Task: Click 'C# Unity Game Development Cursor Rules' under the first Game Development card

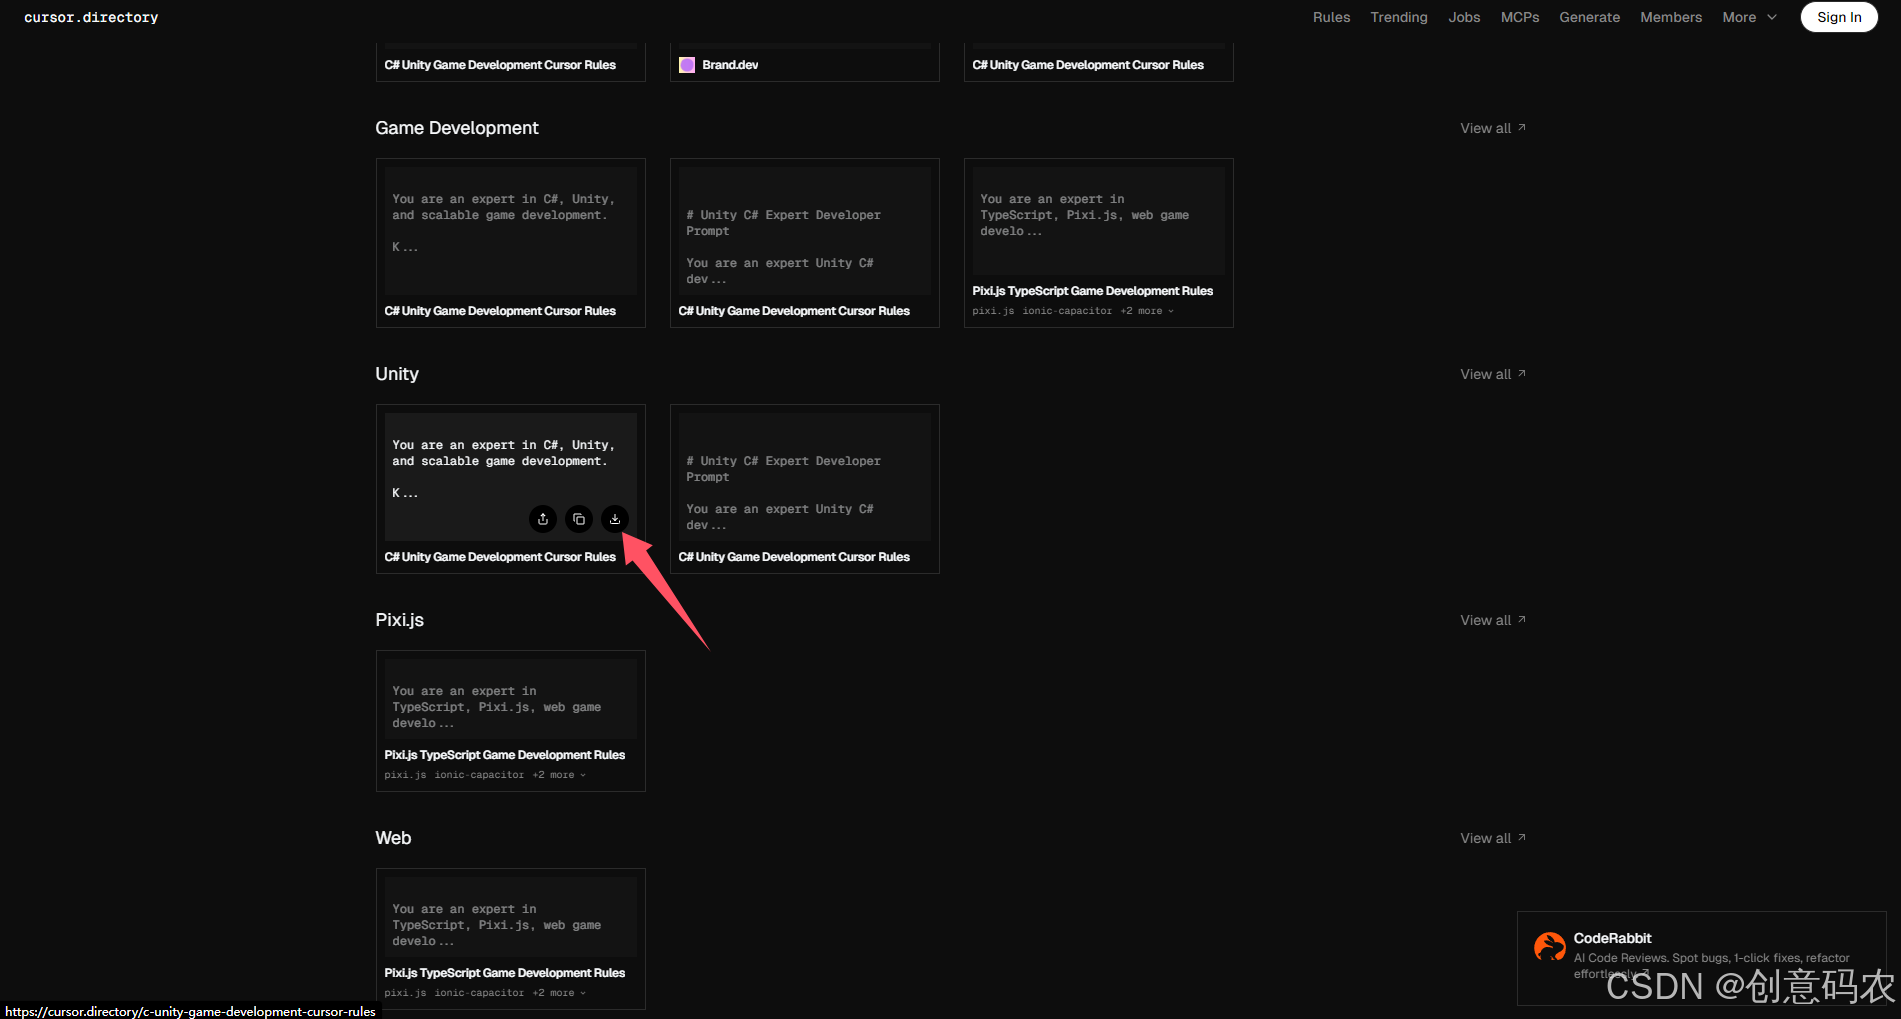Action: click(500, 311)
